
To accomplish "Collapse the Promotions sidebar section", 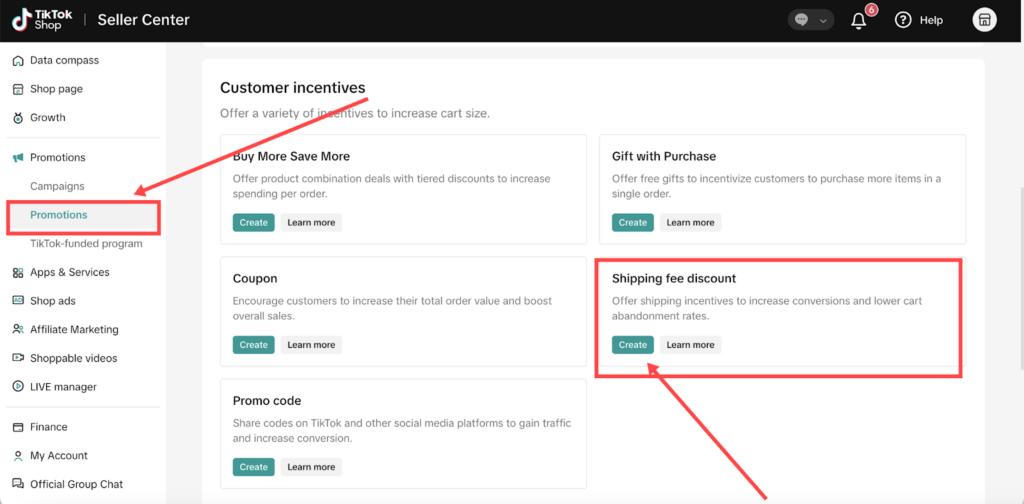I will pos(57,158).
